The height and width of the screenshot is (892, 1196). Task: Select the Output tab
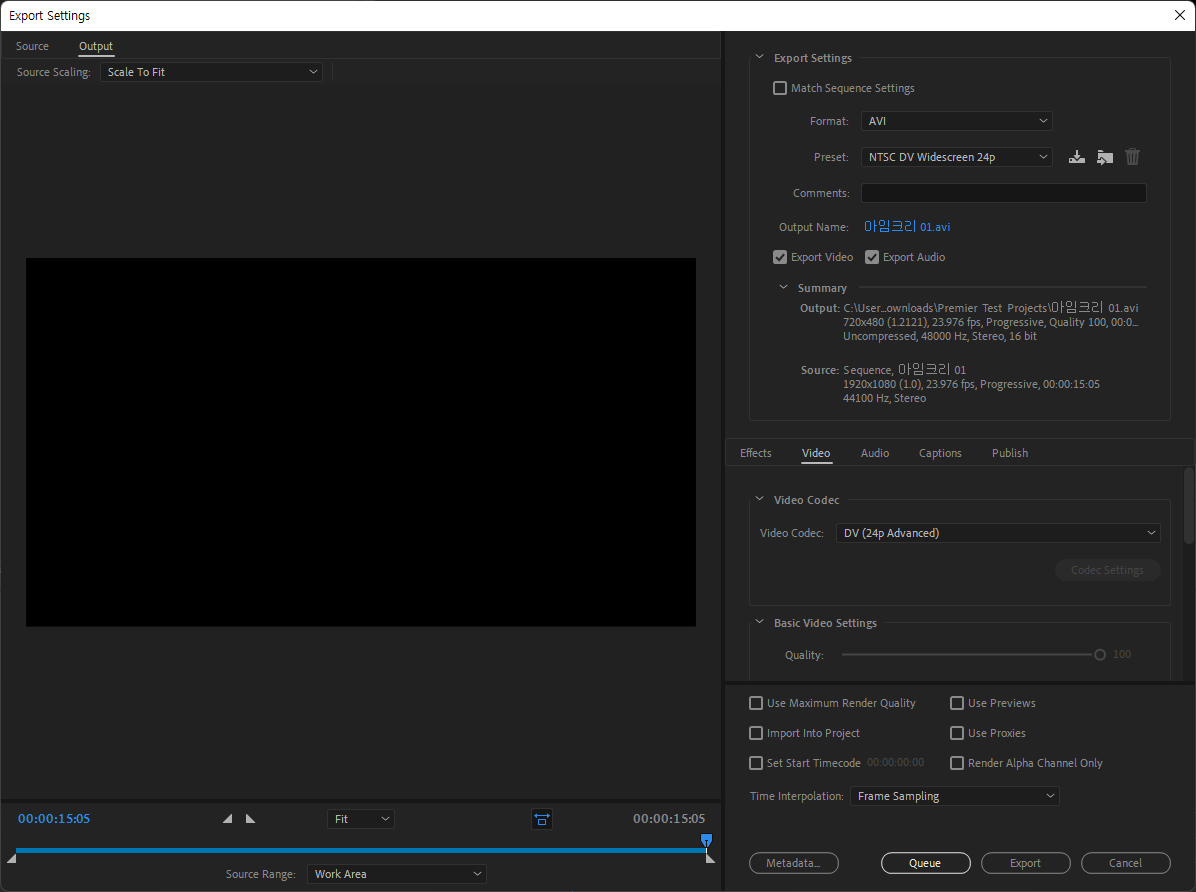tap(96, 47)
